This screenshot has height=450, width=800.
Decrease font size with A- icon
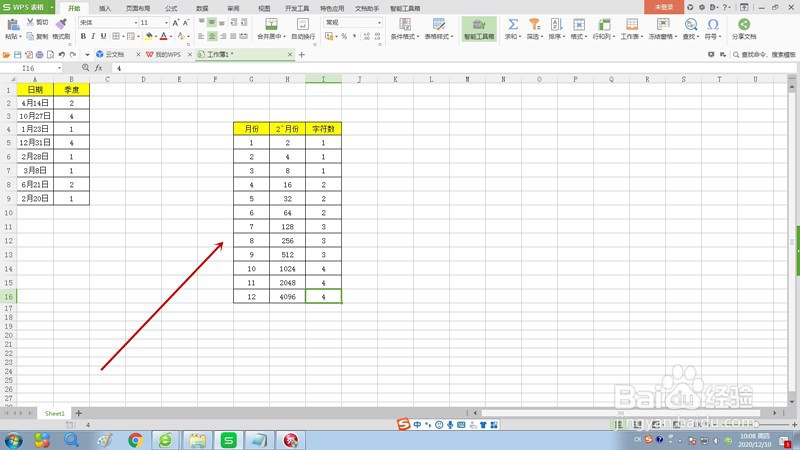(186, 22)
